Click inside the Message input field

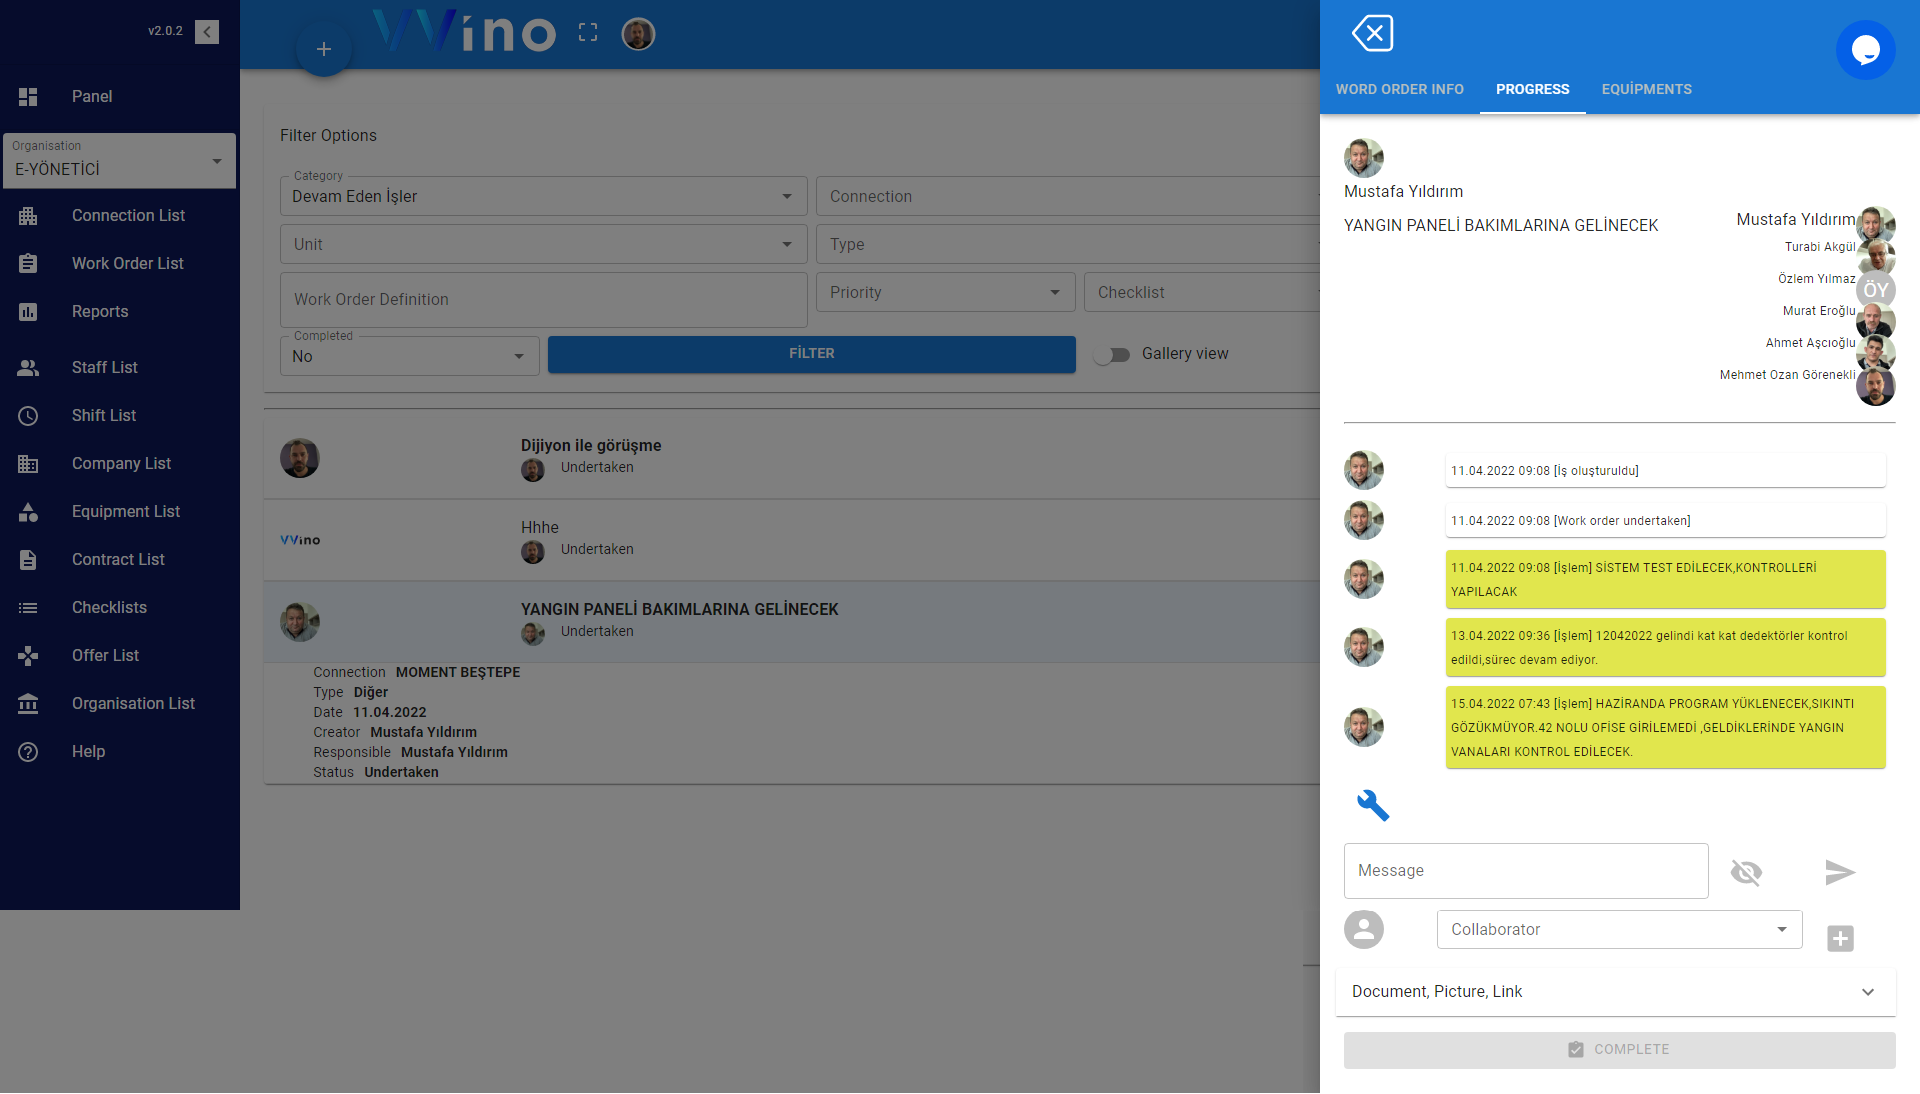click(1525, 870)
